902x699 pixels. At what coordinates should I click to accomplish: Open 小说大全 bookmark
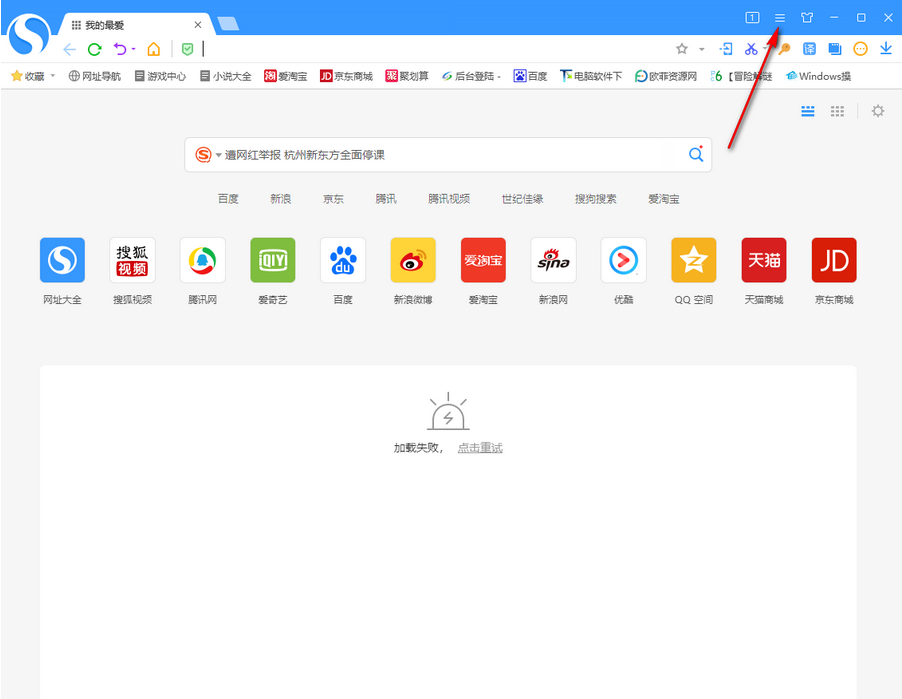[x=226, y=76]
